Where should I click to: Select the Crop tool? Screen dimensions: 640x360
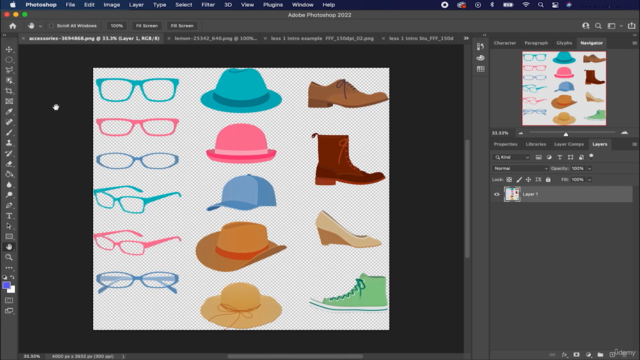tap(9, 91)
